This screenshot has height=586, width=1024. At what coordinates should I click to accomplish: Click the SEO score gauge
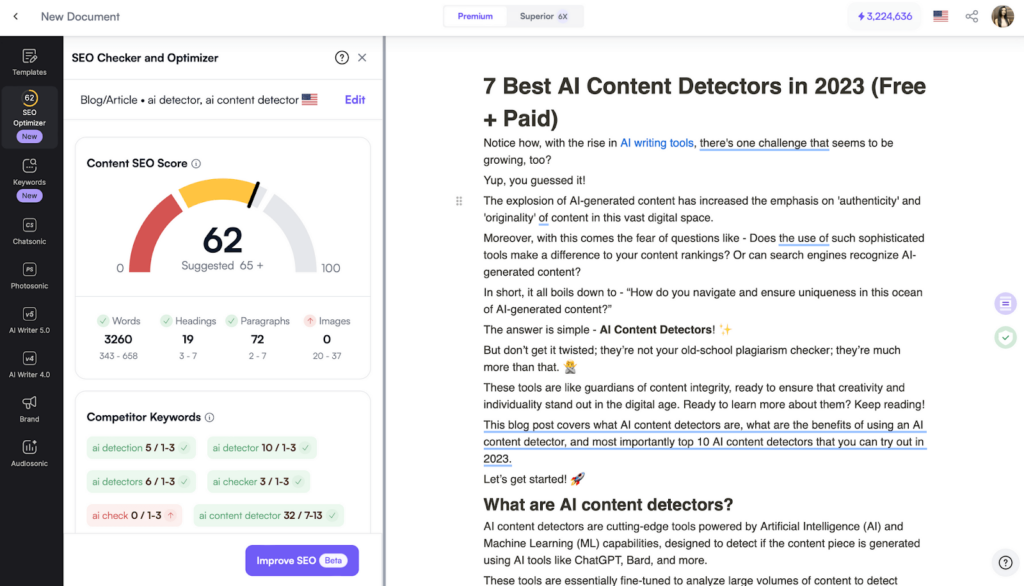coord(223,225)
